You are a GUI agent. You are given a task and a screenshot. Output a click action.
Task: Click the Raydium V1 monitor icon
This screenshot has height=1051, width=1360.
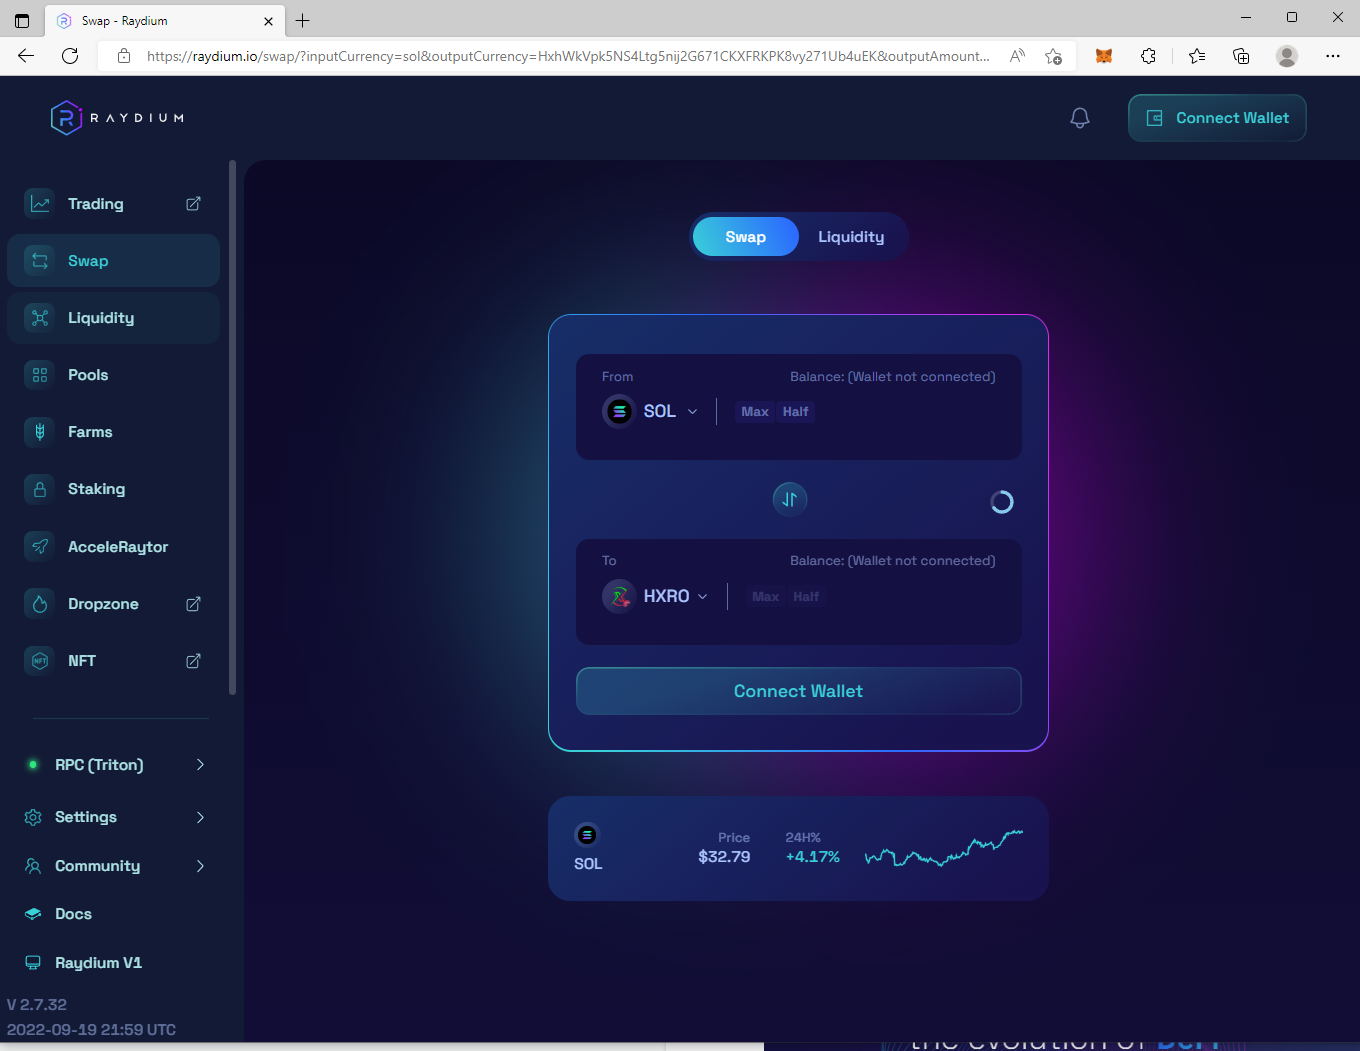pos(33,963)
